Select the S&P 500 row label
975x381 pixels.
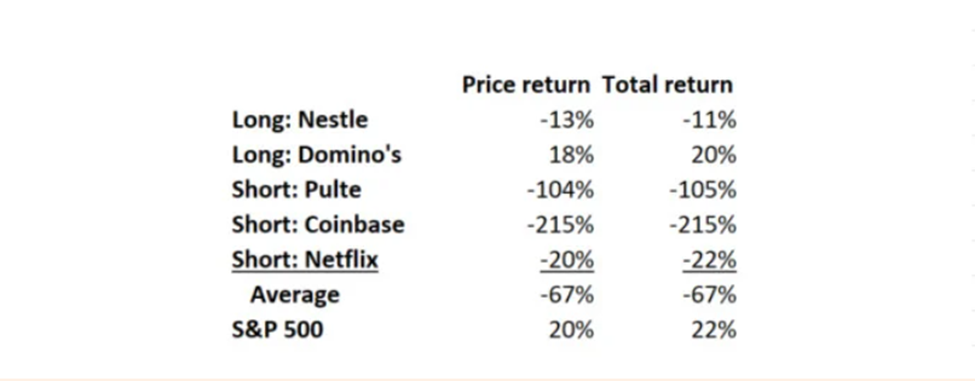(x=277, y=329)
